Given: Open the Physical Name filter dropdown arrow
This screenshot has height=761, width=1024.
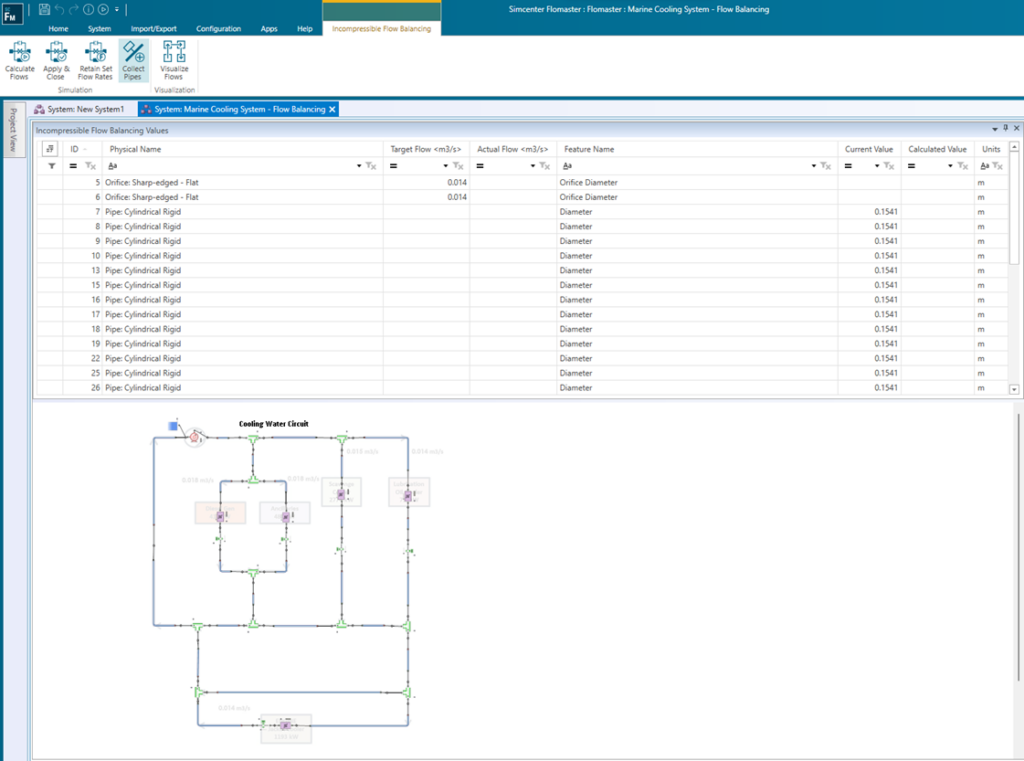Looking at the screenshot, I should tap(358, 165).
